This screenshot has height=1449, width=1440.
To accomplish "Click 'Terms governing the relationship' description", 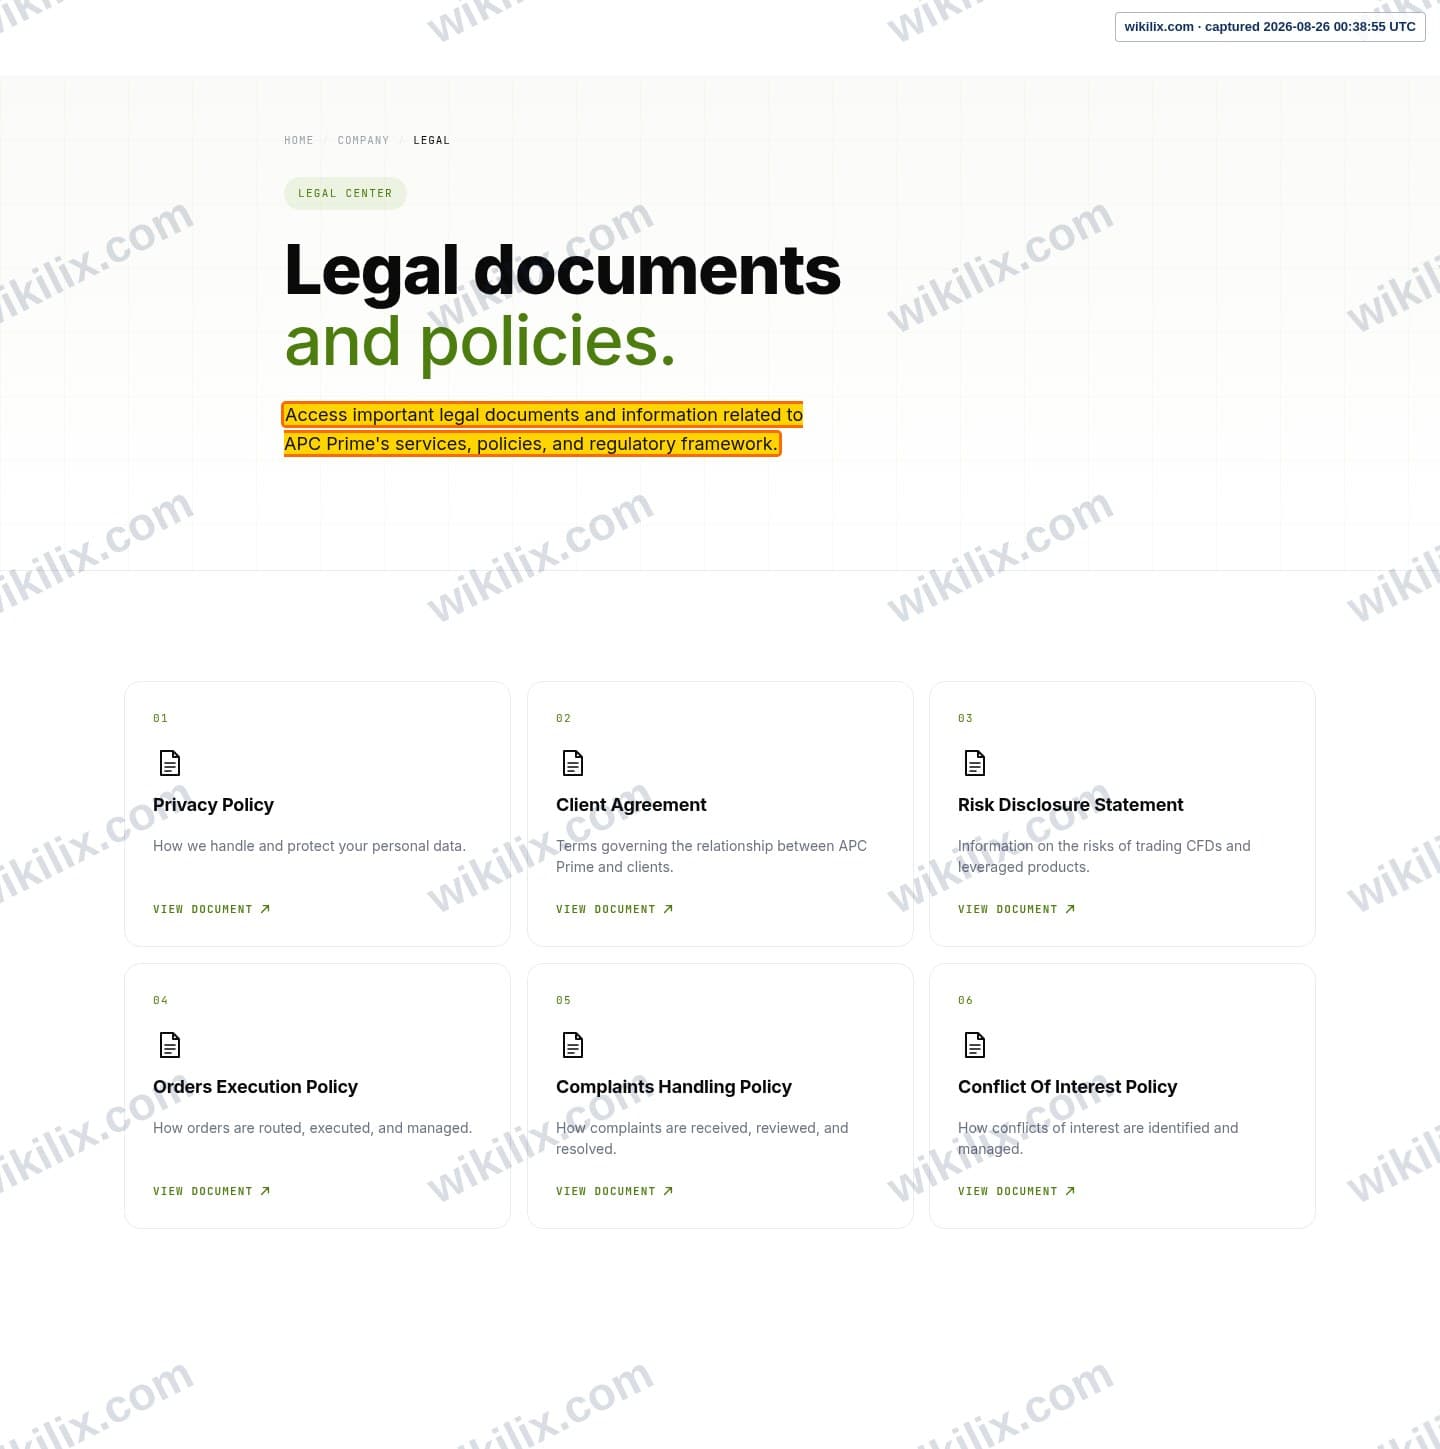I will click(711, 856).
